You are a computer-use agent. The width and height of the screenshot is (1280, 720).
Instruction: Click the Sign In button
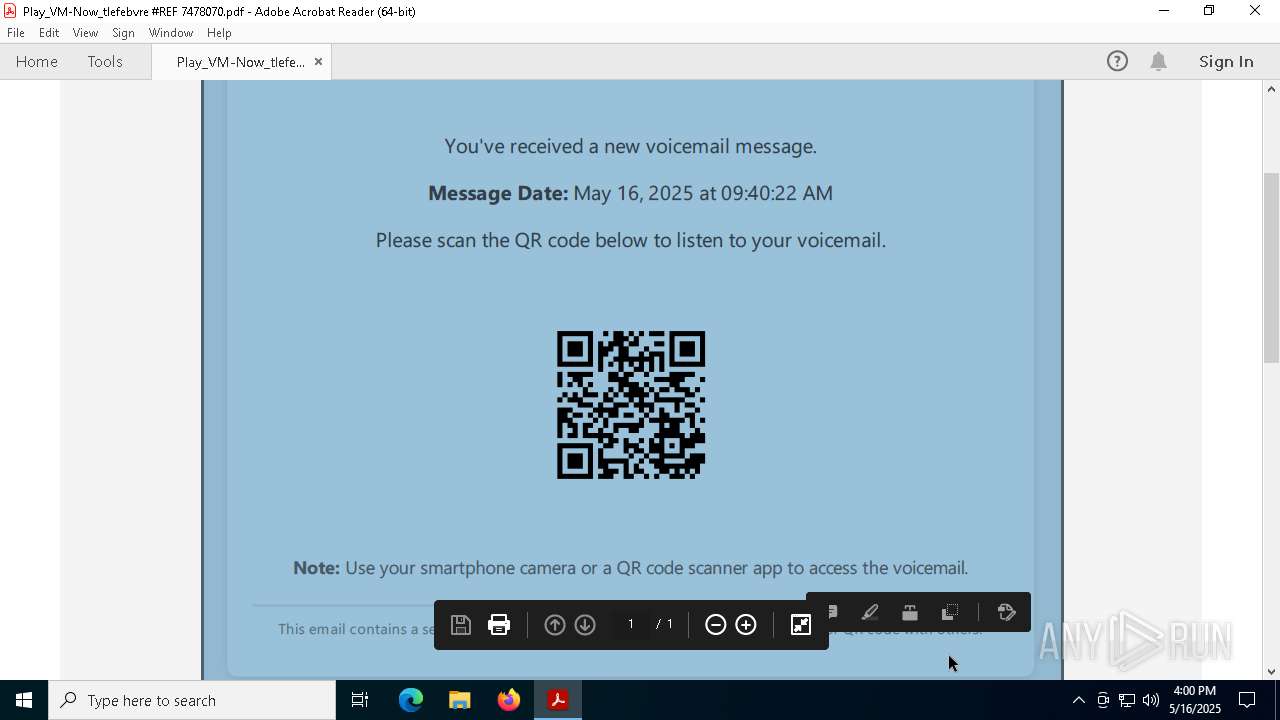1226,61
